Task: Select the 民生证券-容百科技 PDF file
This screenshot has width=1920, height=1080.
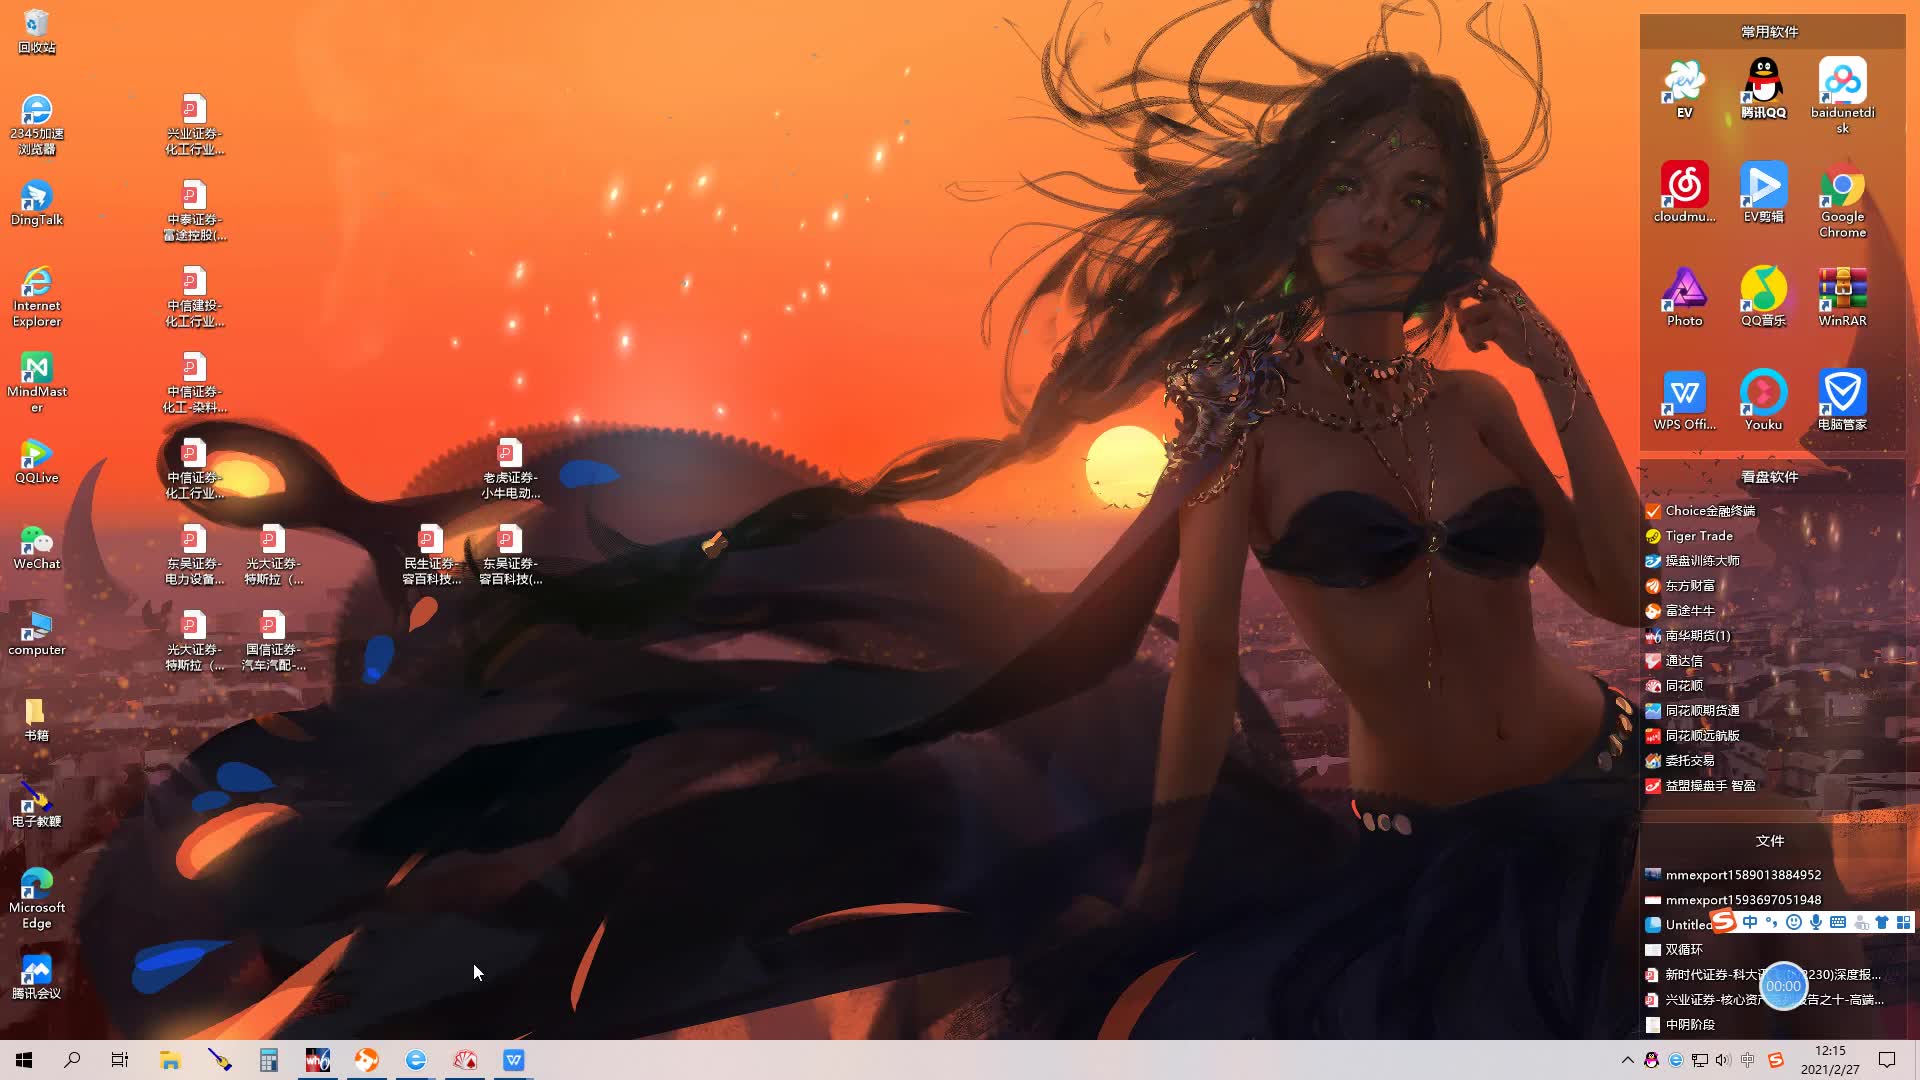Action: point(431,554)
